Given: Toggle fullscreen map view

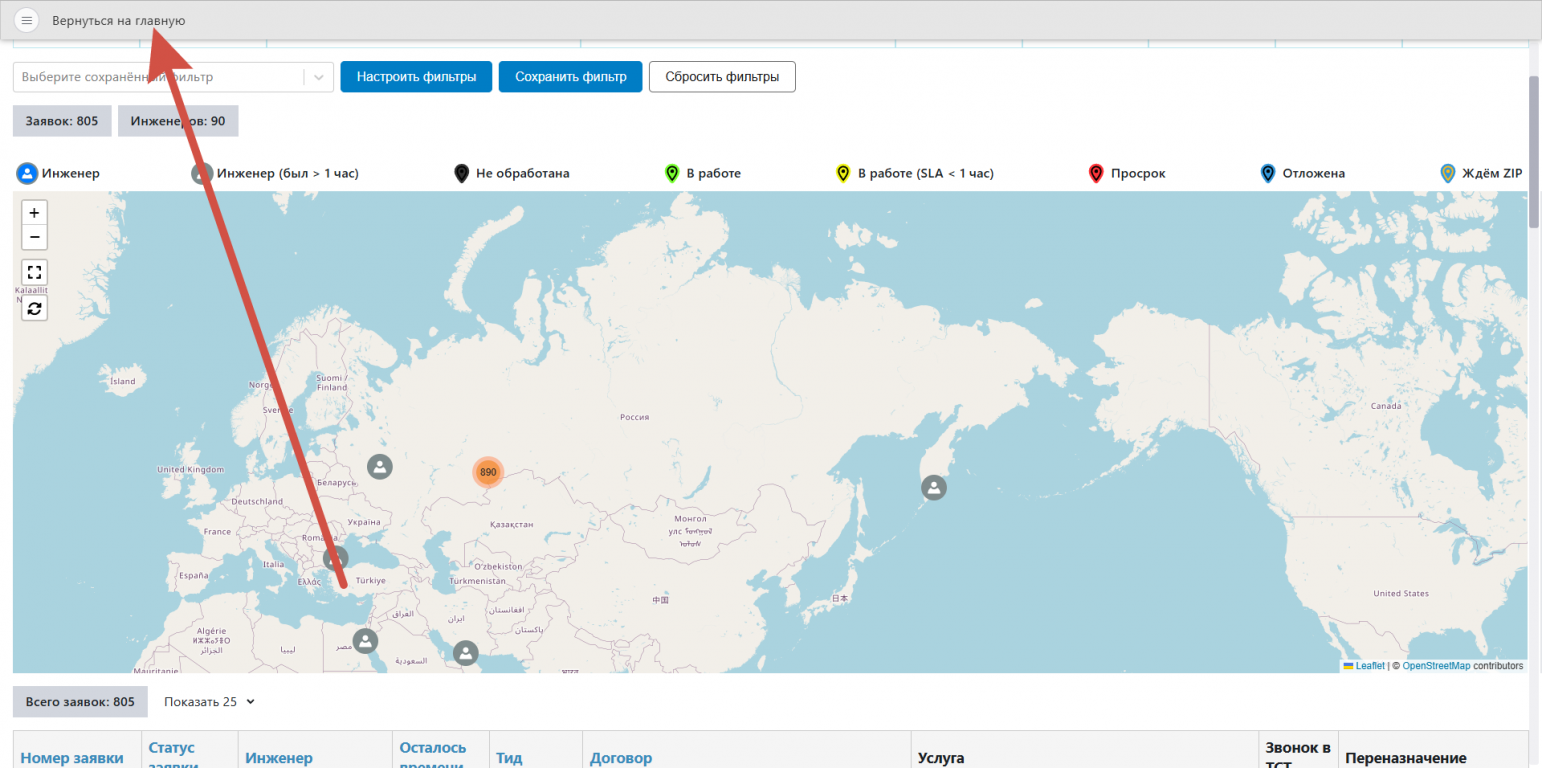Looking at the screenshot, I should tap(34, 273).
